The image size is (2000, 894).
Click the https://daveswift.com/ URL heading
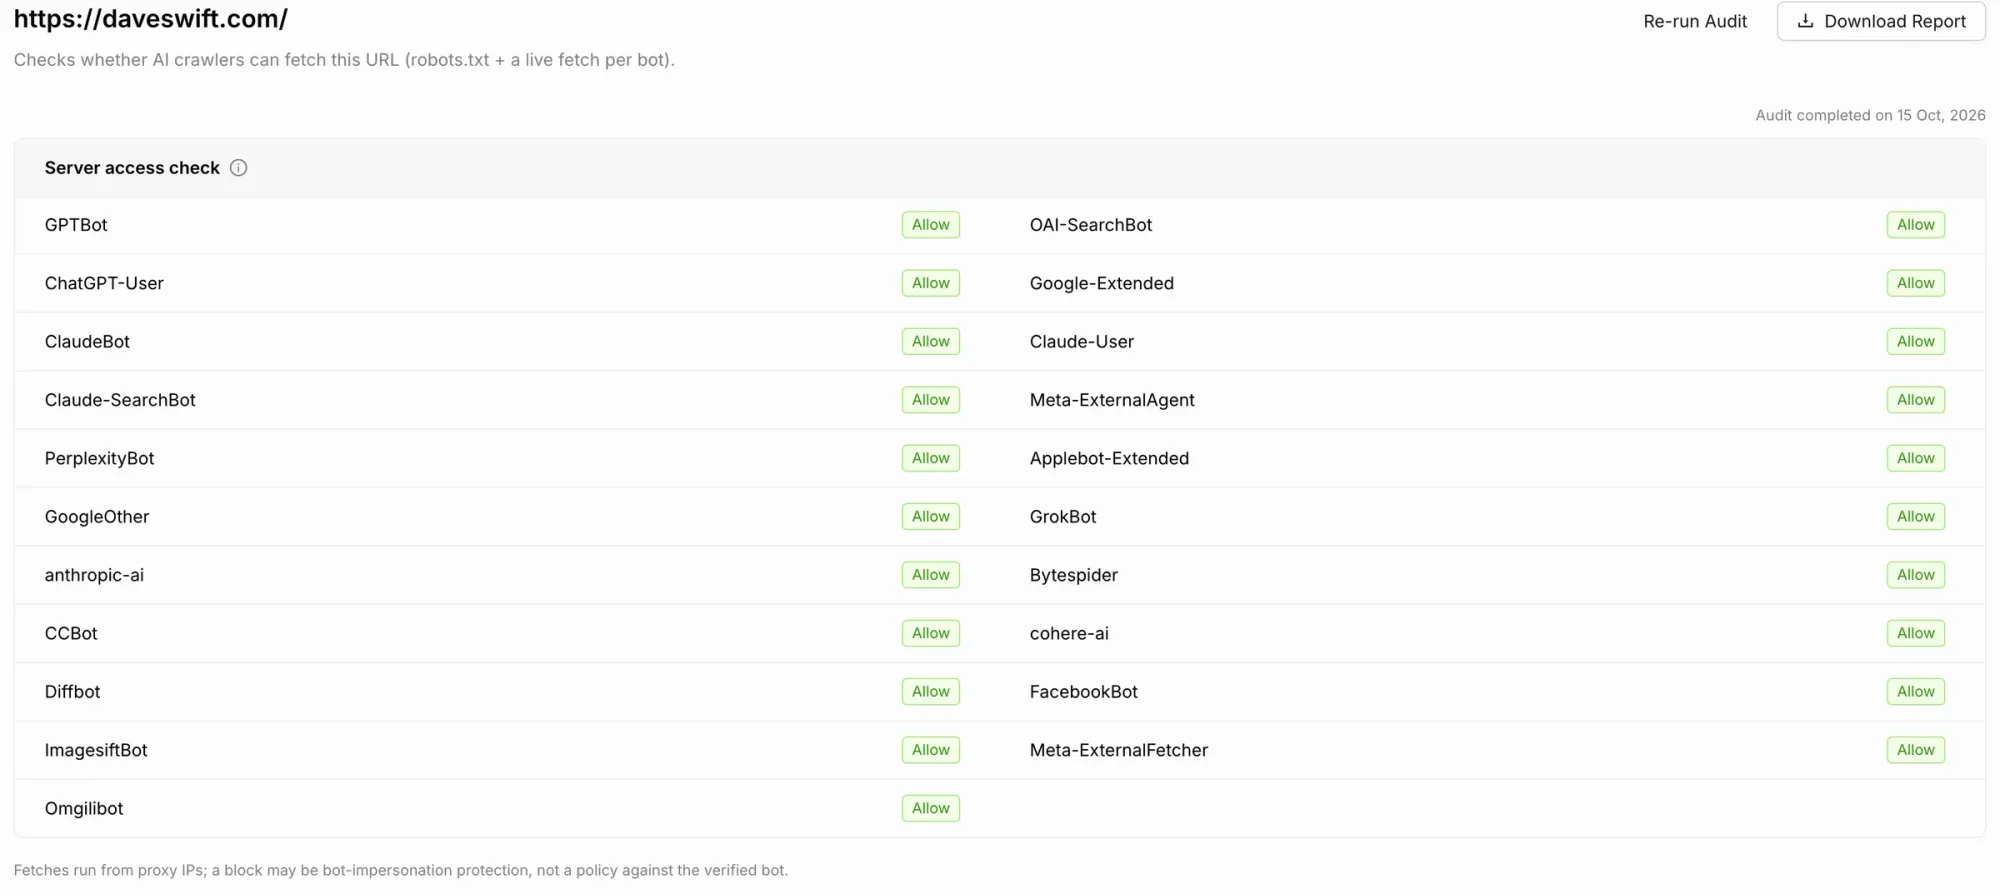[x=151, y=19]
